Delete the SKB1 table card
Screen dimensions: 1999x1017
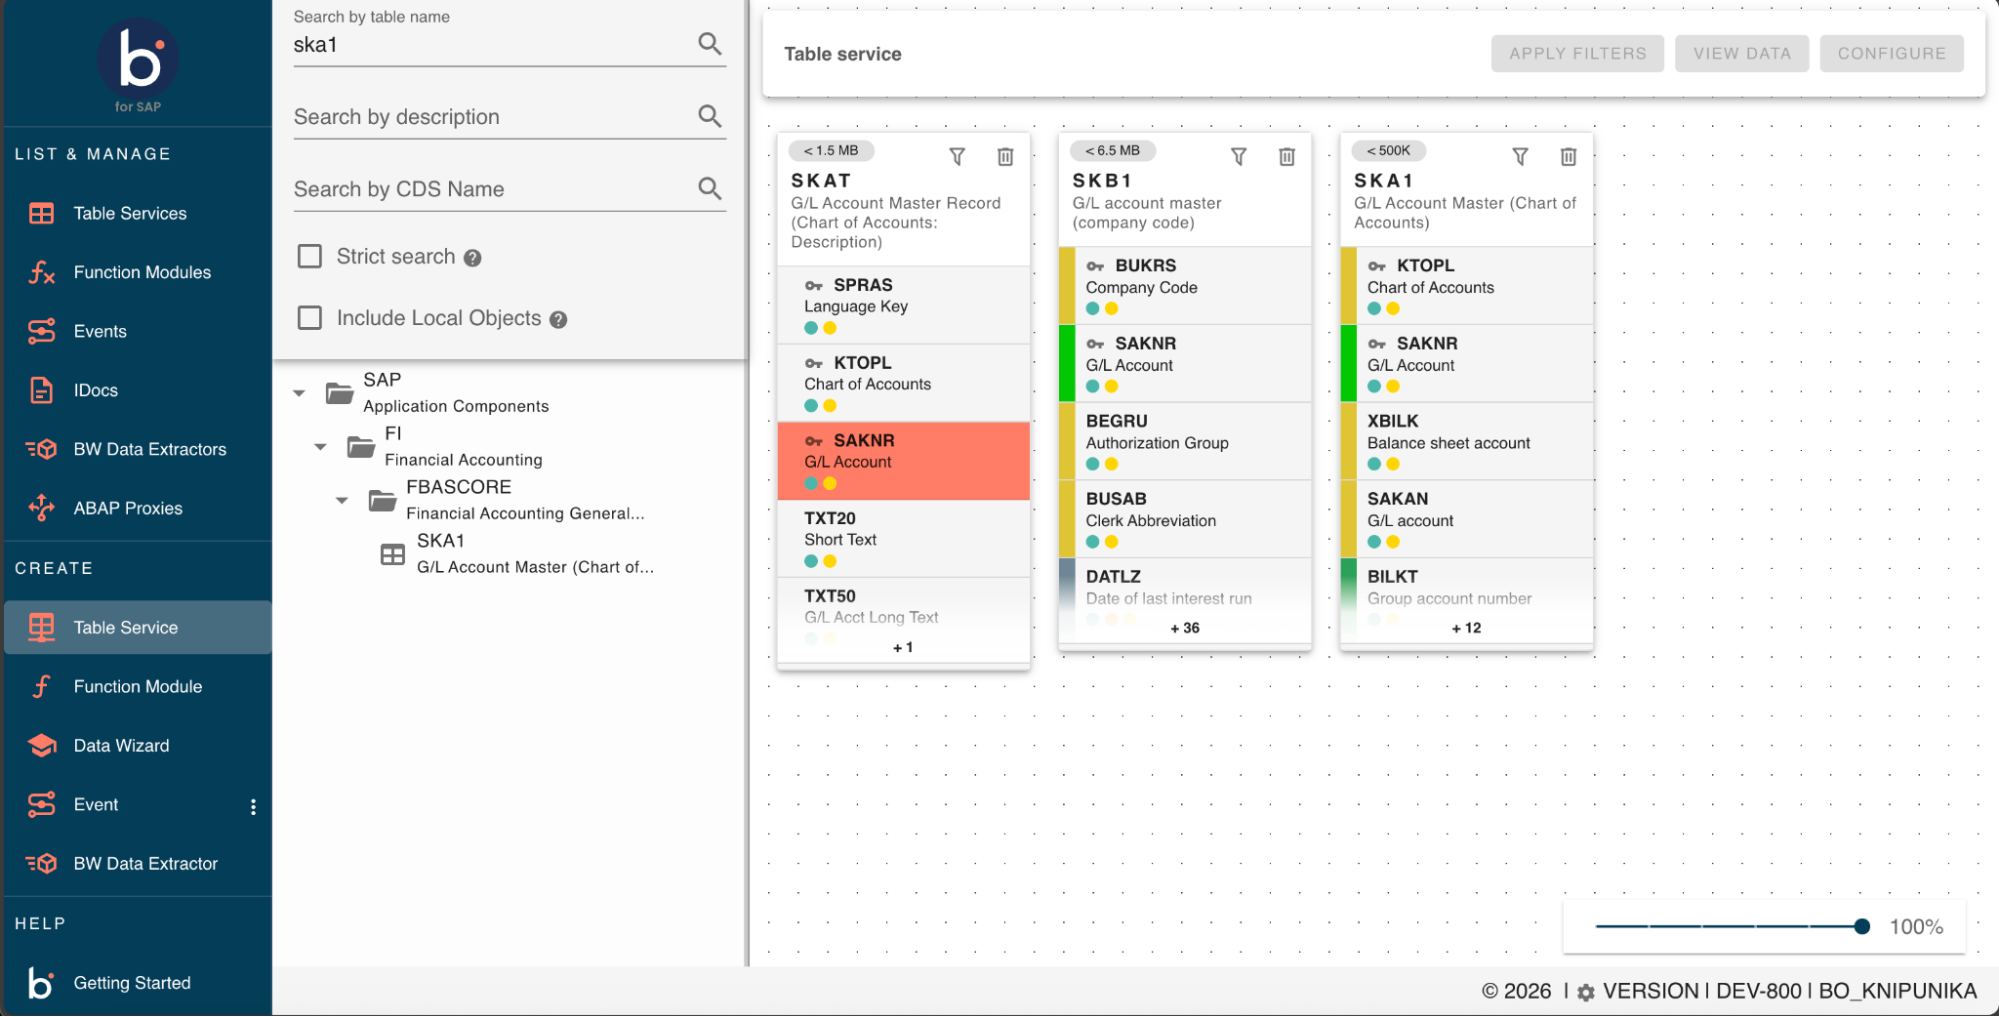(x=1287, y=157)
